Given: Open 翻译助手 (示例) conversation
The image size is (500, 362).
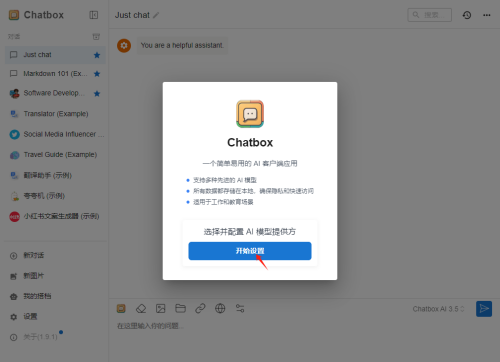Looking at the screenshot, I should click(x=55, y=175).
